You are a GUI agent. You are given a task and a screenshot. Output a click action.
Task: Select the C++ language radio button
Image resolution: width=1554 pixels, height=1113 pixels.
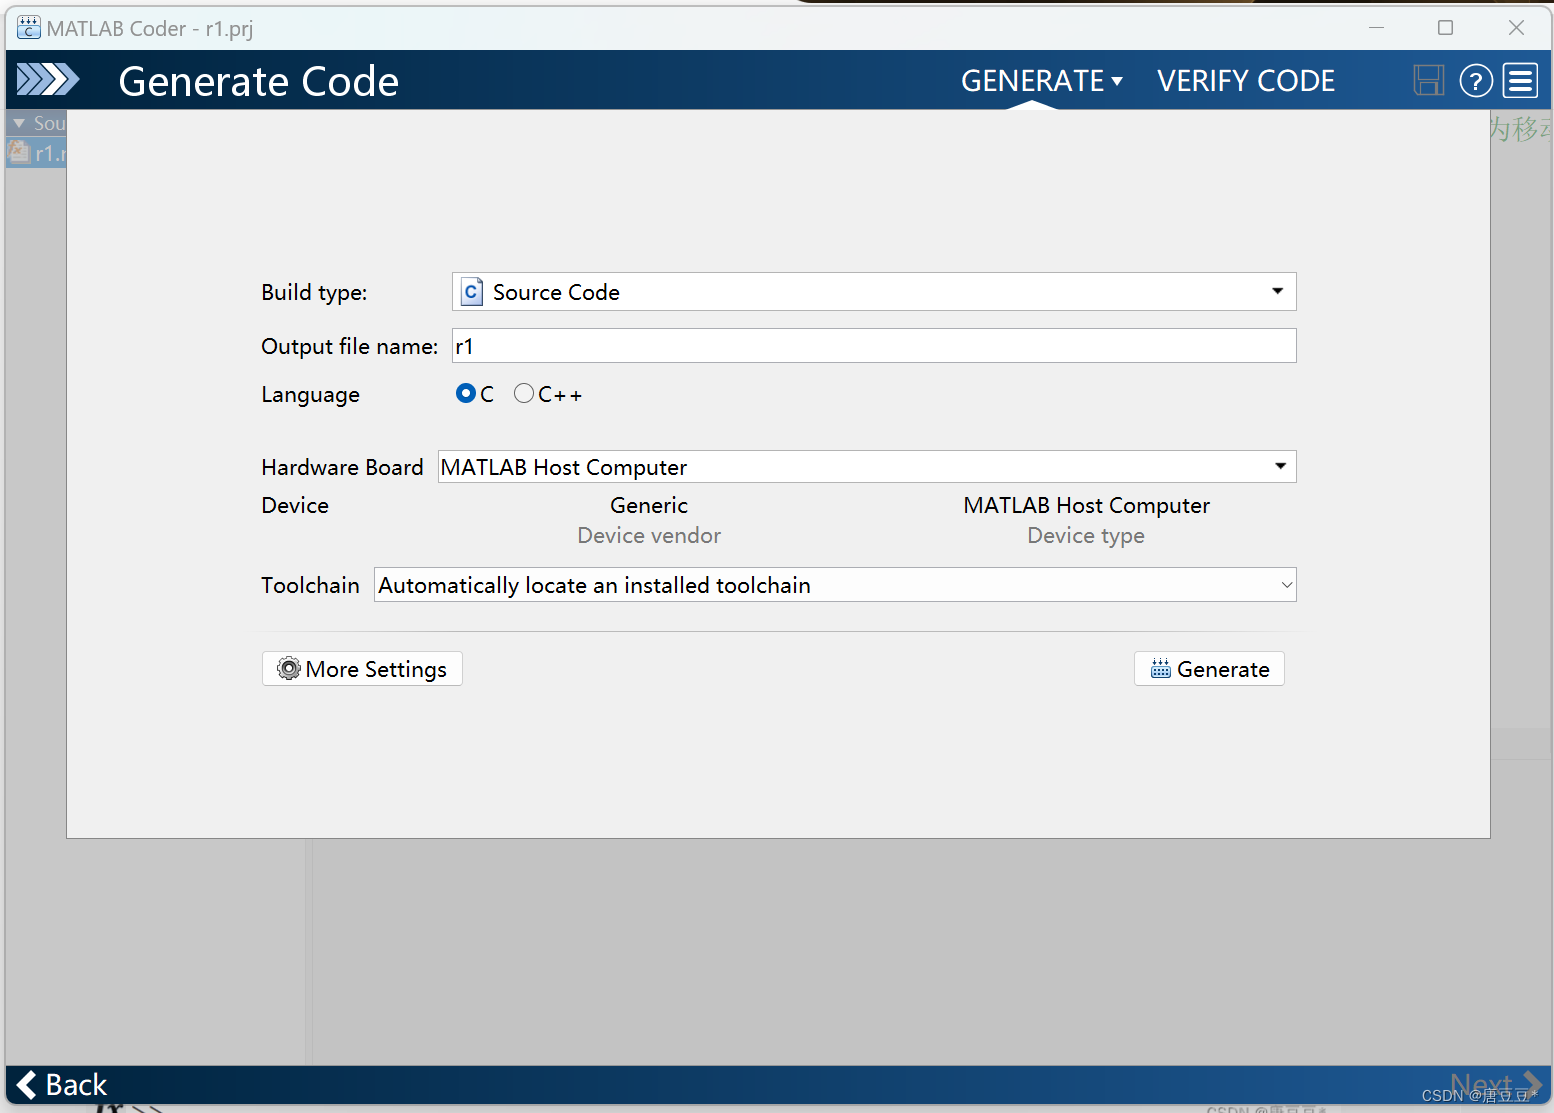pos(524,393)
